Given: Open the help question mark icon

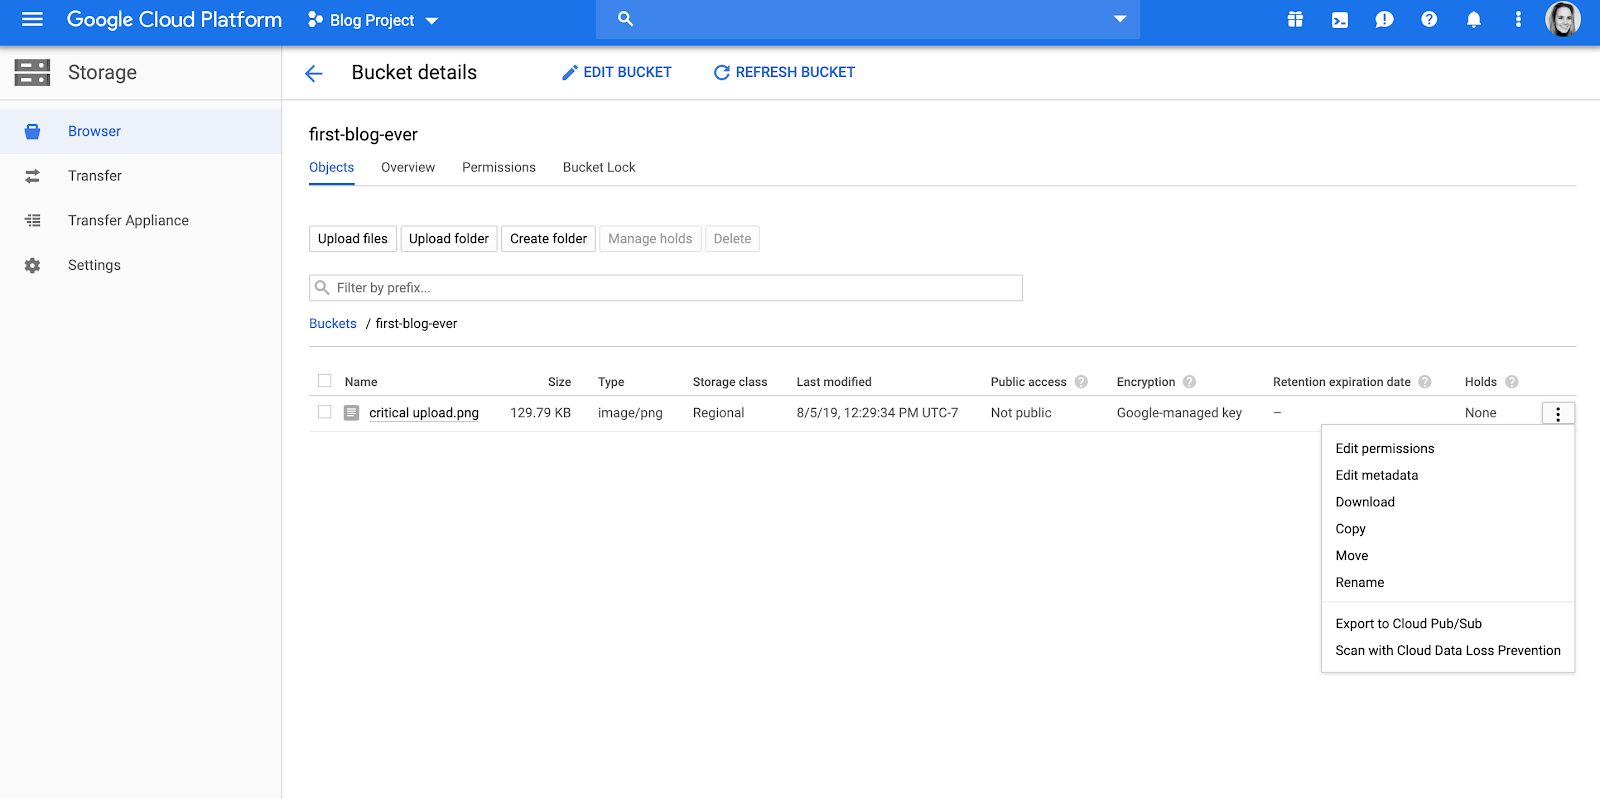Looking at the screenshot, I should (1429, 19).
